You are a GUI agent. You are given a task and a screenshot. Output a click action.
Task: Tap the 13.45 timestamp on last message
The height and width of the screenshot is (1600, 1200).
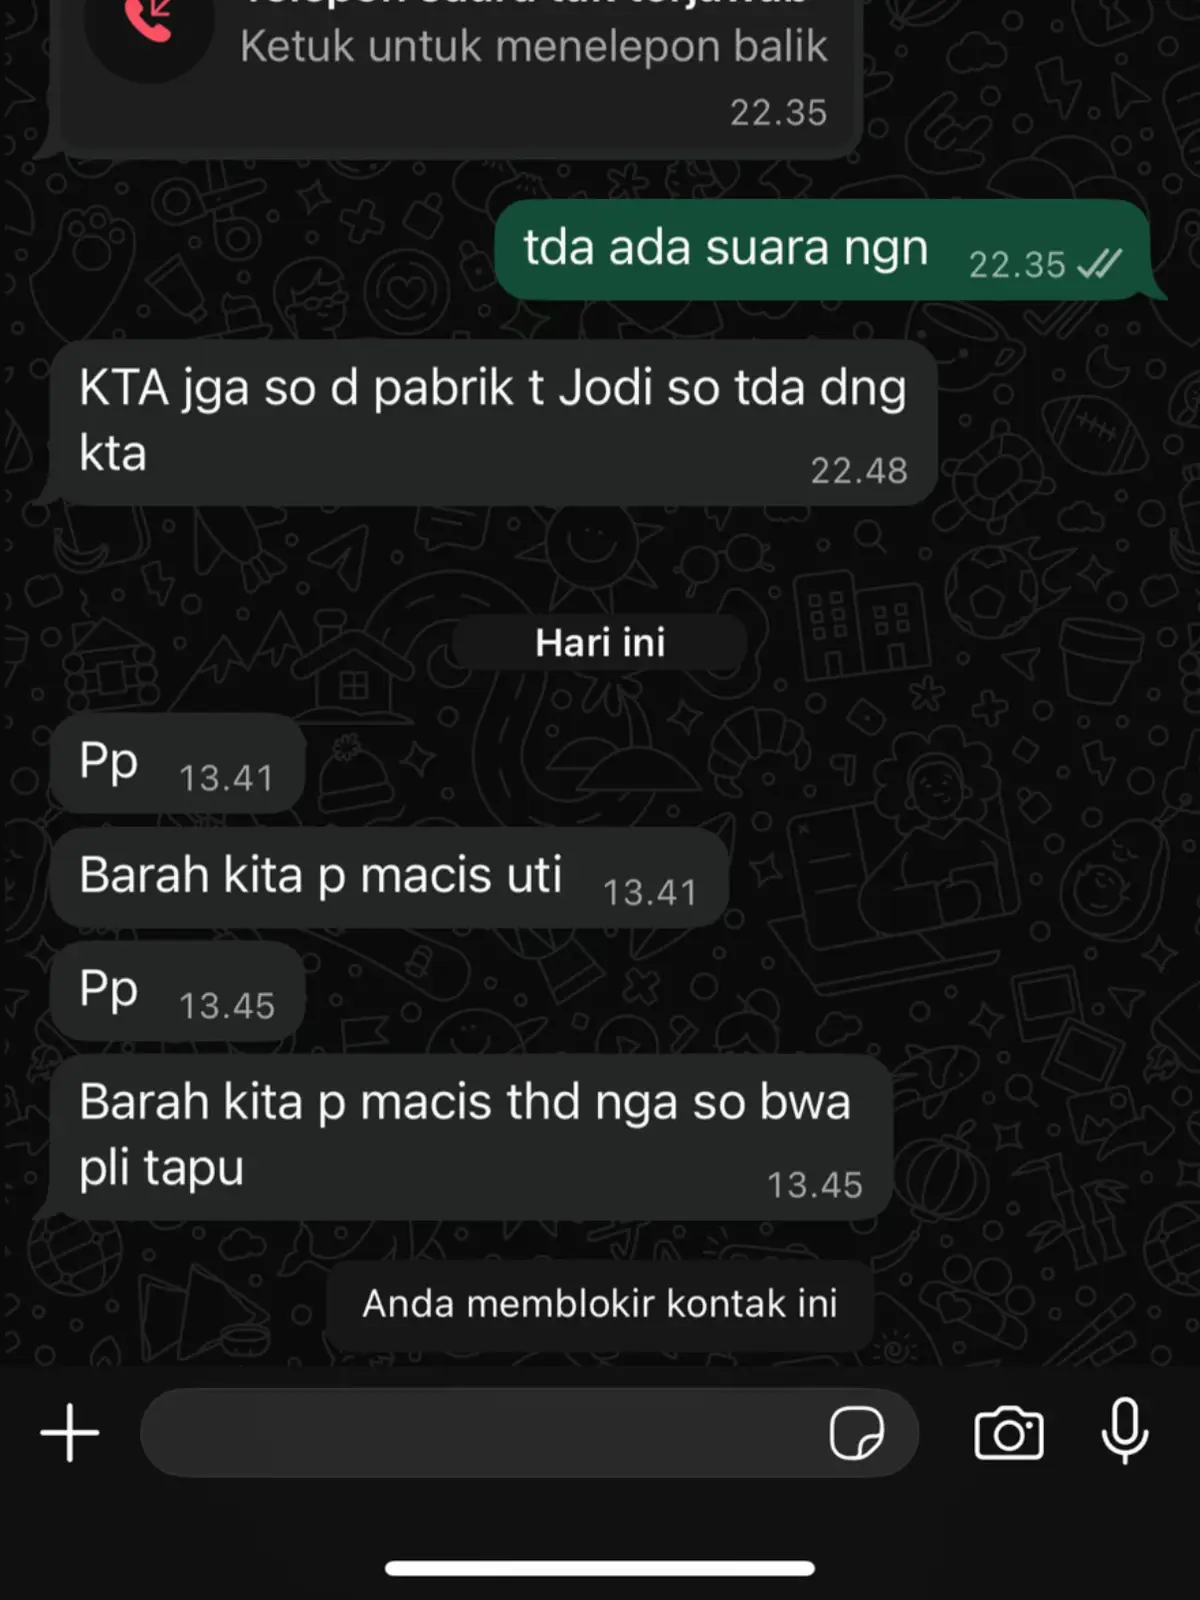coord(815,1185)
